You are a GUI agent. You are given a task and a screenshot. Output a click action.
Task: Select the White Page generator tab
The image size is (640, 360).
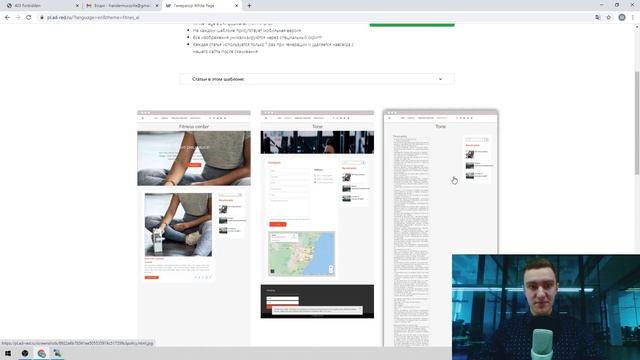pyautogui.click(x=202, y=6)
